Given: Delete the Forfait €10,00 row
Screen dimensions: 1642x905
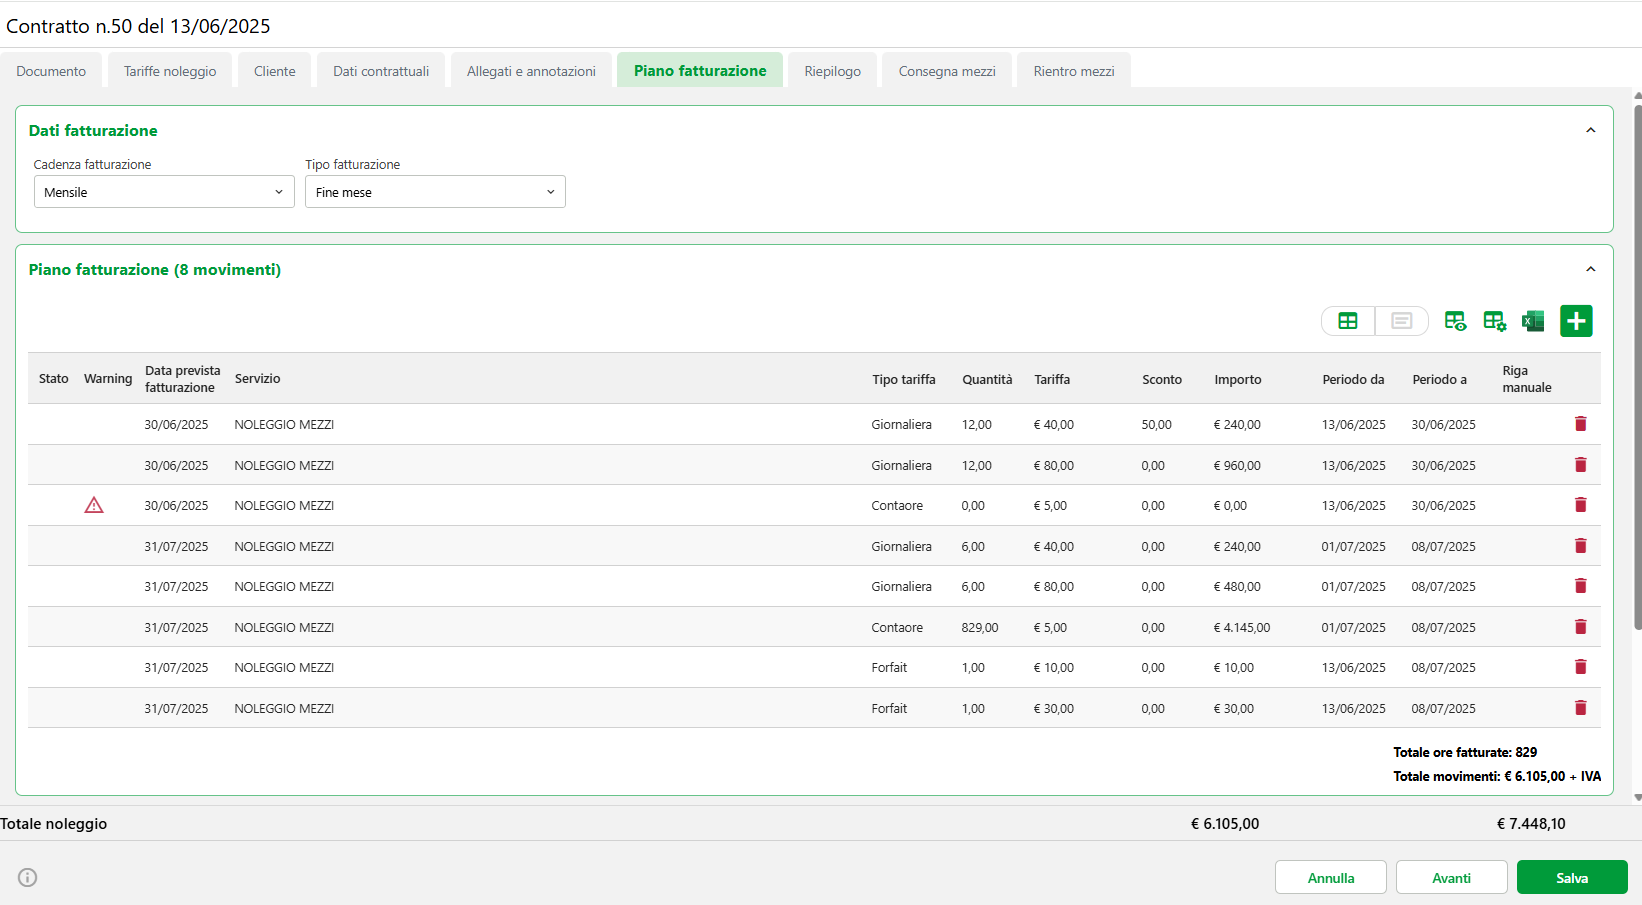Looking at the screenshot, I should click(1581, 667).
